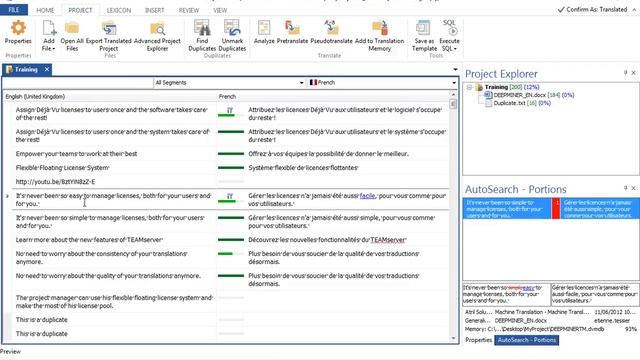Switch to the INSERT ribbon tab
The width and height of the screenshot is (640, 360).
click(x=155, y=10)
